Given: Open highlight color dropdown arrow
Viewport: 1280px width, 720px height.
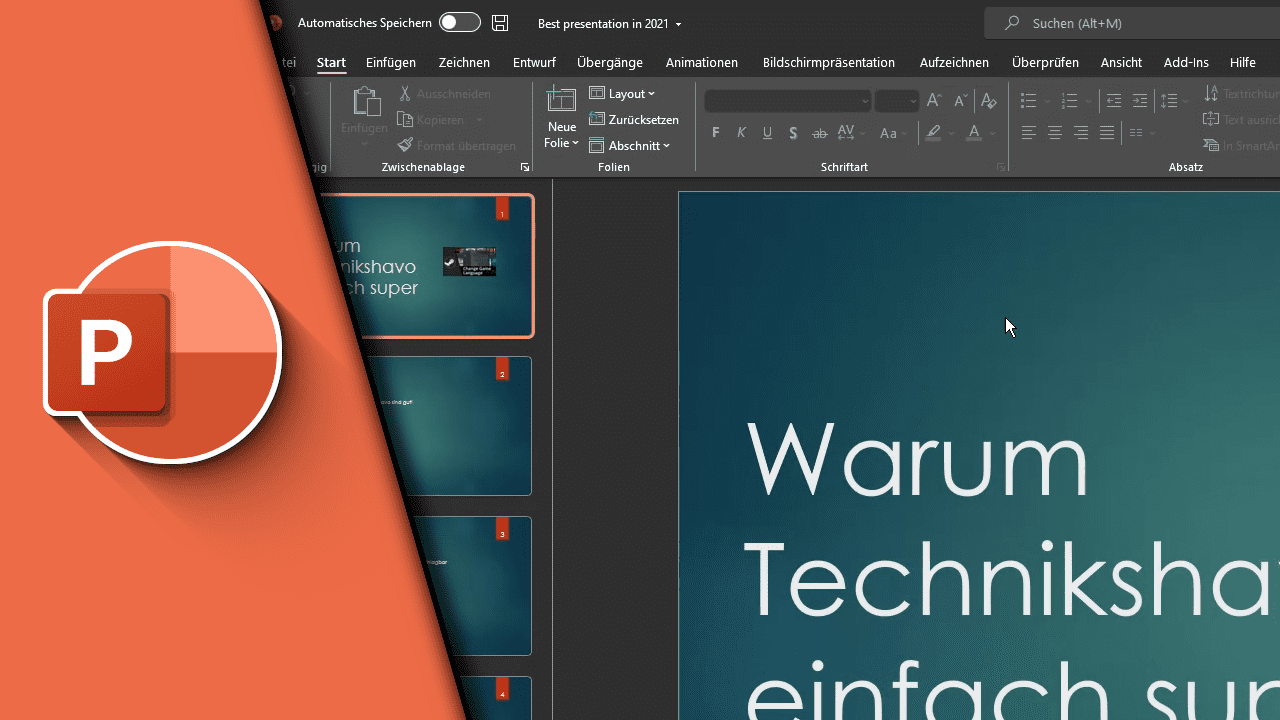Looking at the screenshot, I should [952, 133].
